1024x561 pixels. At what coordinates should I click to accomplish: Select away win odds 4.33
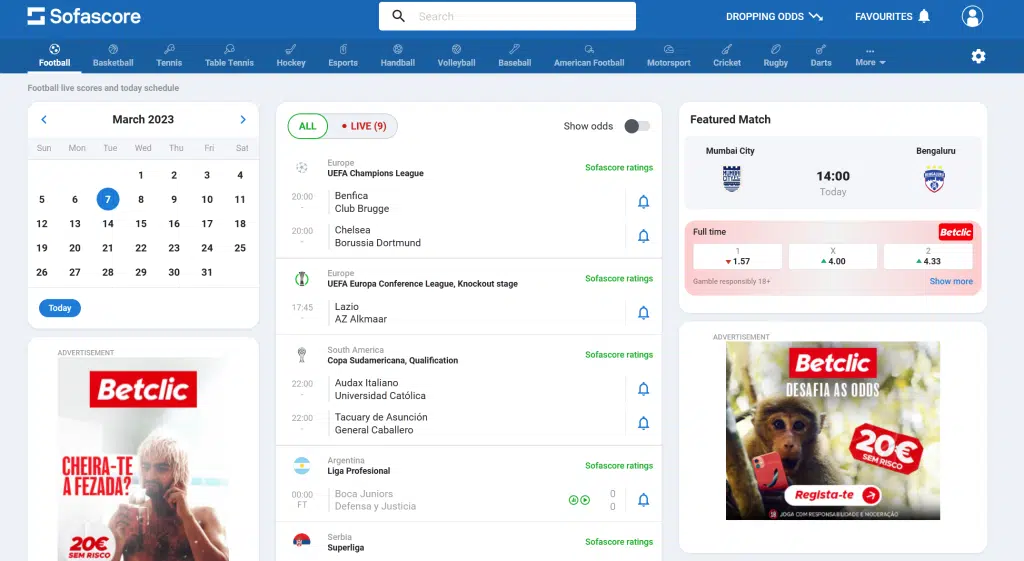coord(928,256)
